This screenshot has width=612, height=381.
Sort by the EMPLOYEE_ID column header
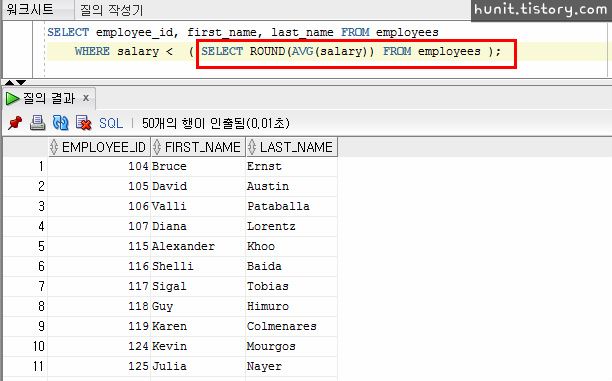99,147
